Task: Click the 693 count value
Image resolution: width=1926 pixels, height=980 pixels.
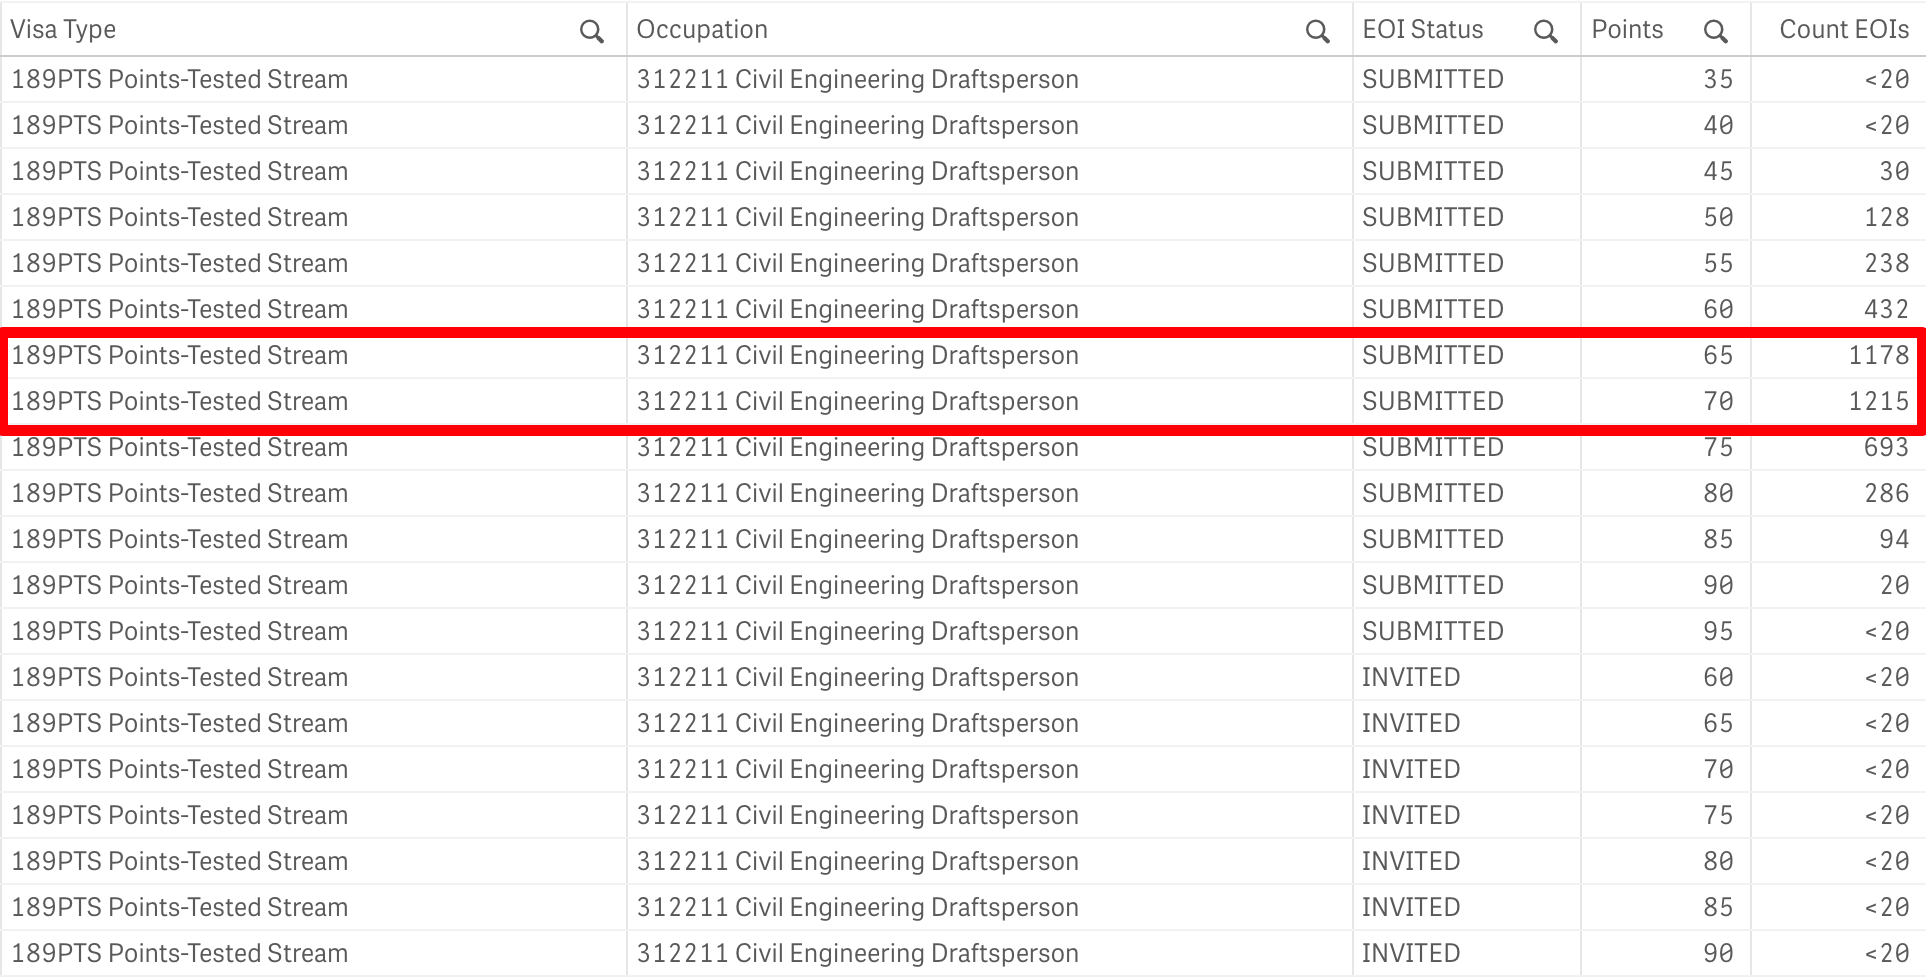Action: [1886, 447]
